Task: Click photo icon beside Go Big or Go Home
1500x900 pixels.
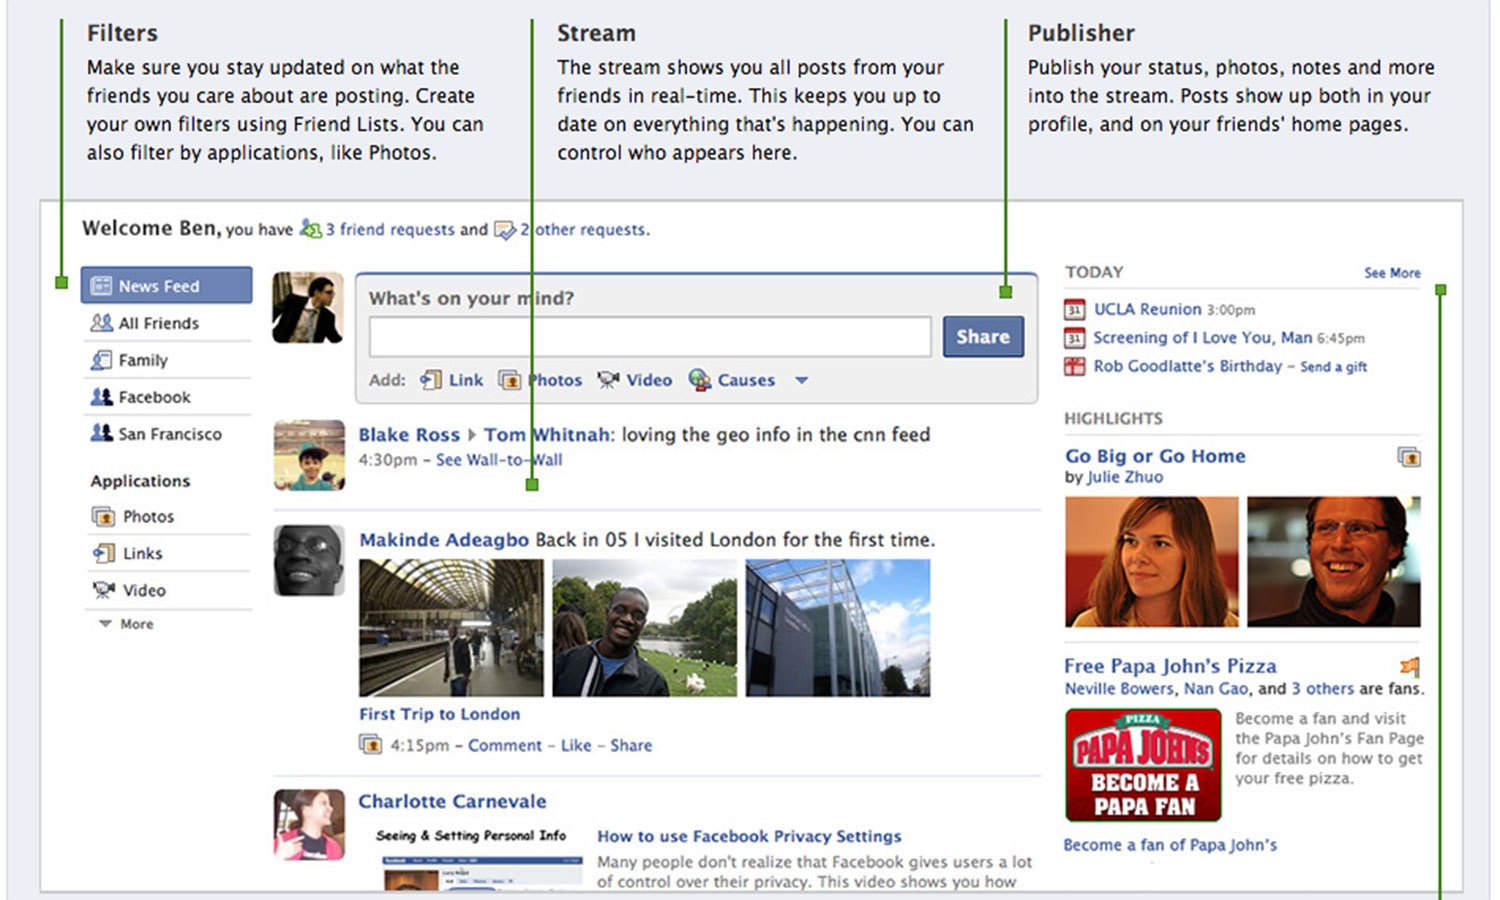Action: coord(1409,457)
